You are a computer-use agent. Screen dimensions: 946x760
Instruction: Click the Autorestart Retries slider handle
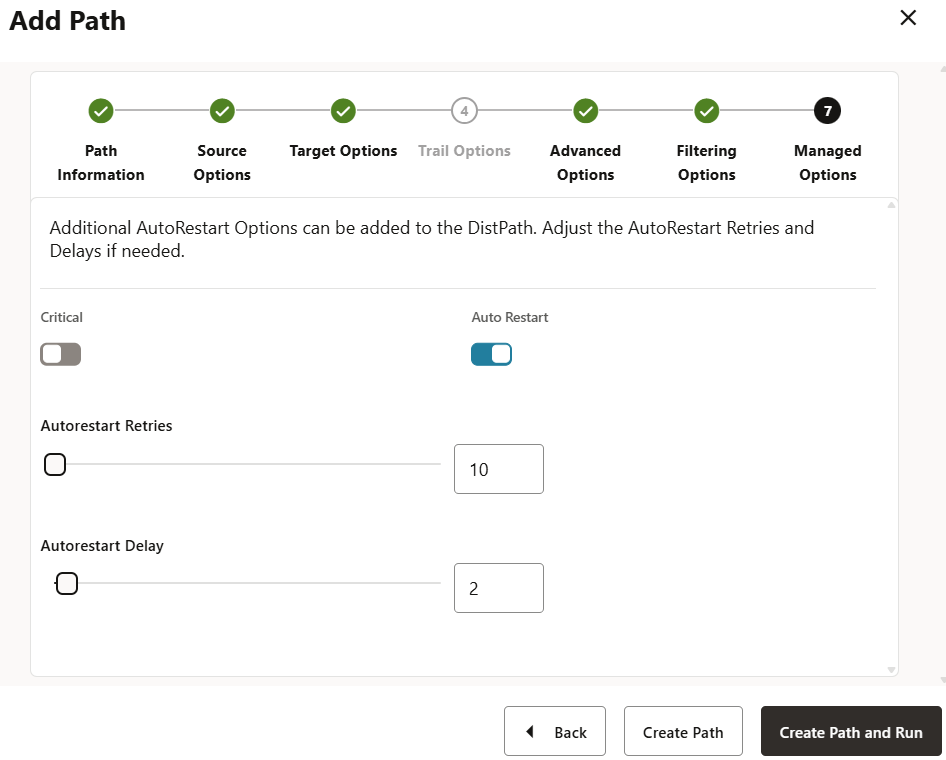coord(55,465)
